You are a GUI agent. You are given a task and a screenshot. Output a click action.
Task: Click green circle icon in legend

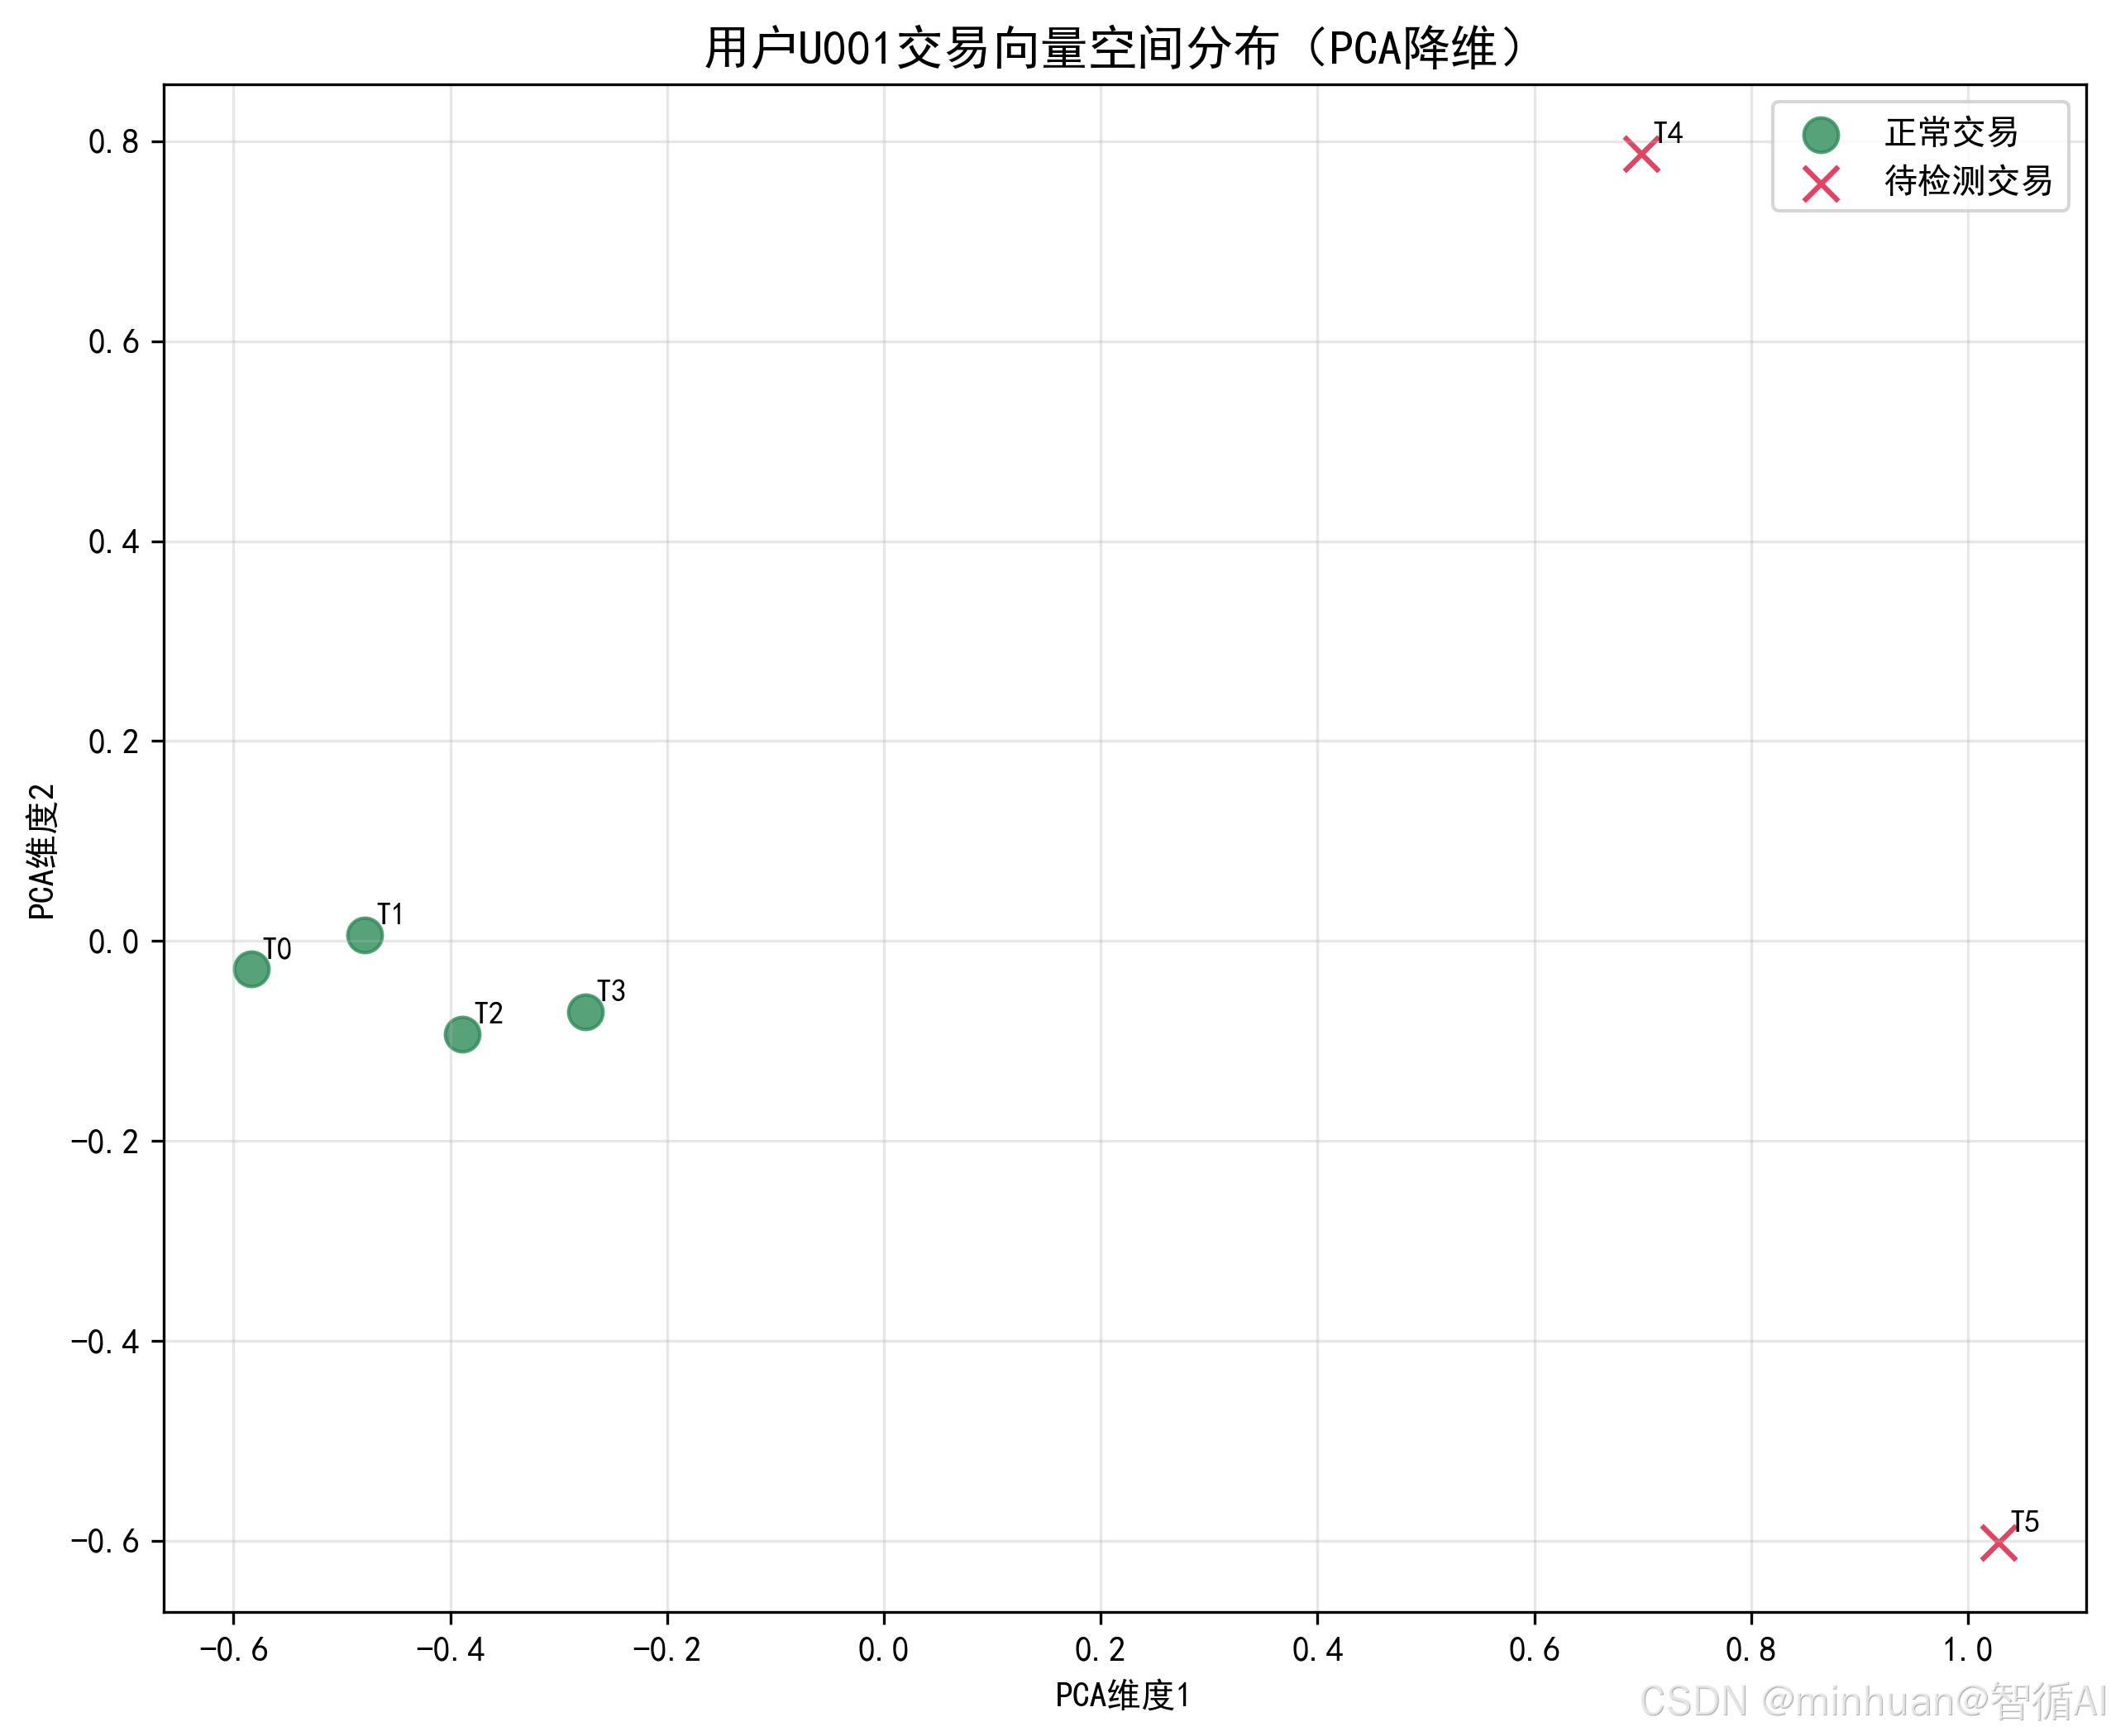click(x=1820, y=134)
